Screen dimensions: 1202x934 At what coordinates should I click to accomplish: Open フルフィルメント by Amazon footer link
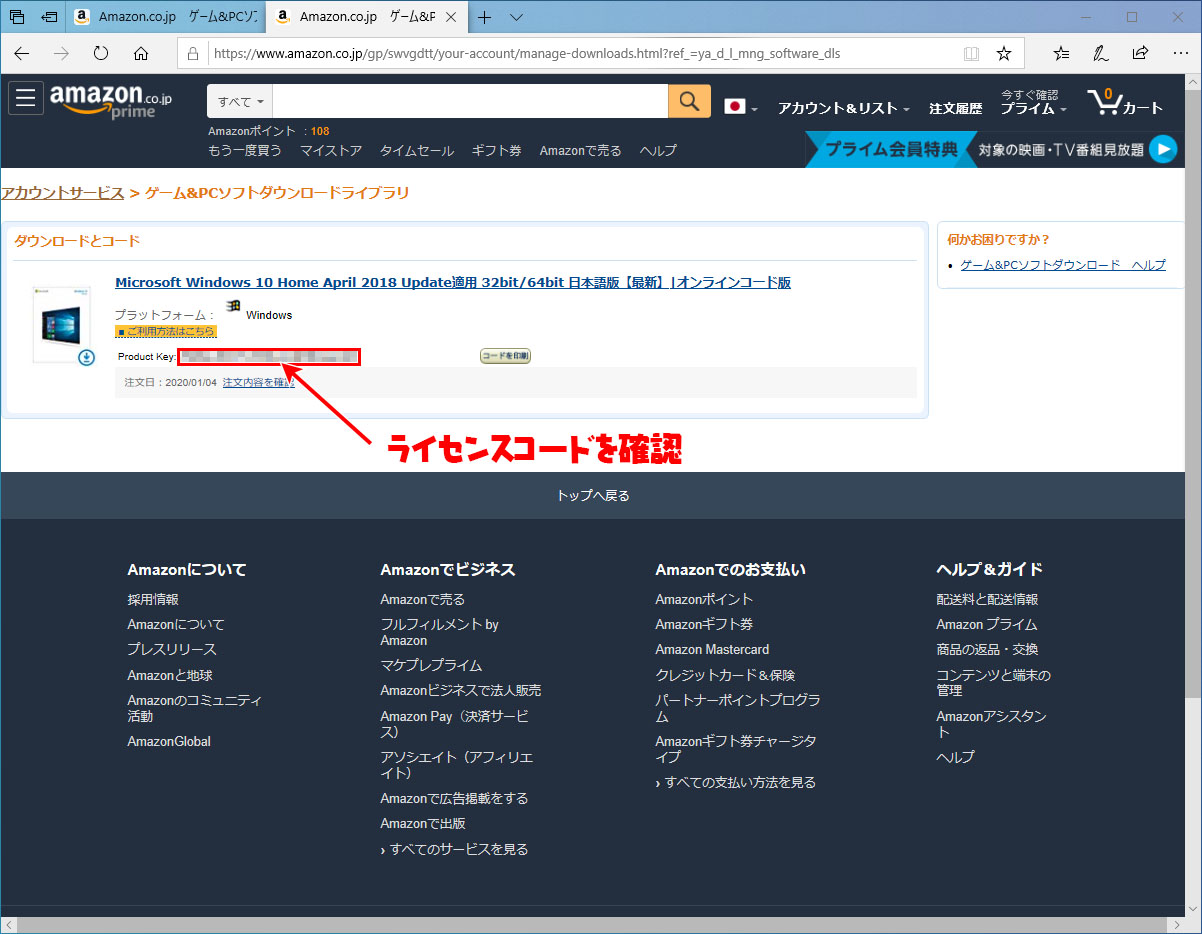point(439,632)
